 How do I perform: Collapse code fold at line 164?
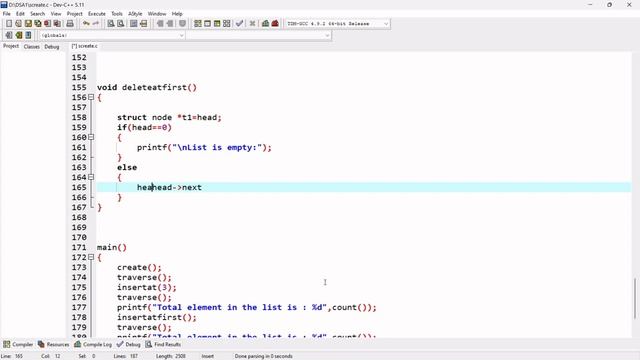tap(91, 178)
